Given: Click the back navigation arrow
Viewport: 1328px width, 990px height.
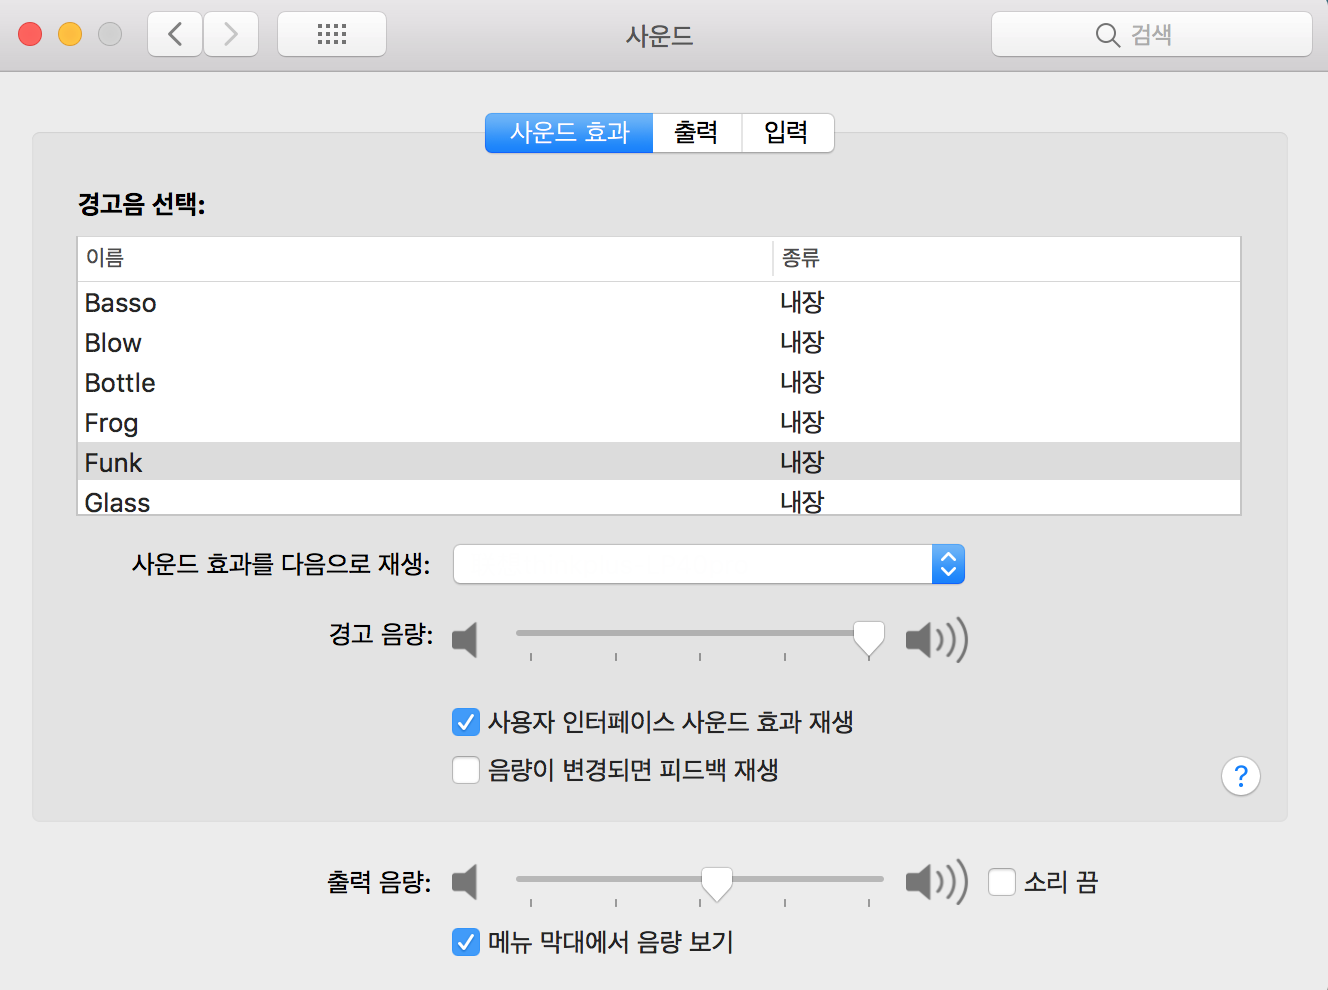Looking at the screenshot, I should tap(174, 33).
